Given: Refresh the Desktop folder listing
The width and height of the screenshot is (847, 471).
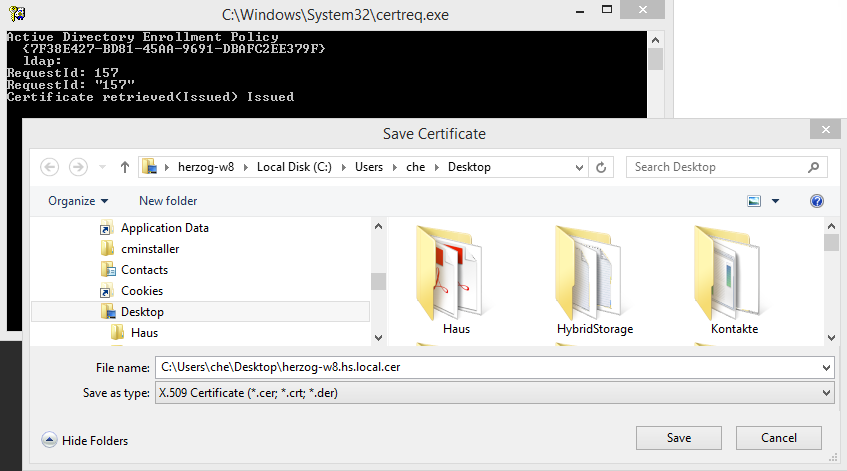Looking at the screenshot, I should coord(600,167).
